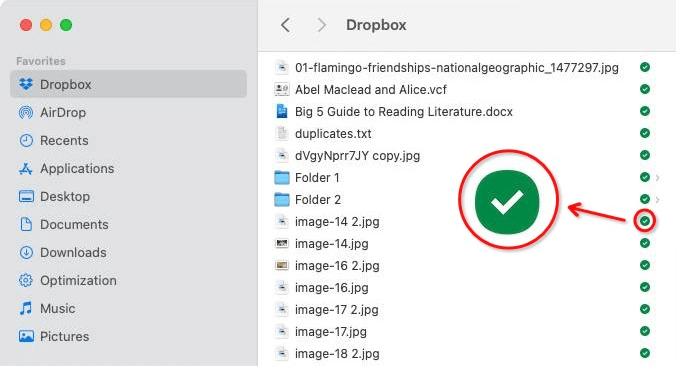Click sync checkmark for Big 5 Guide docx
The height and width of the screenshot is (366, 676).
645,111
